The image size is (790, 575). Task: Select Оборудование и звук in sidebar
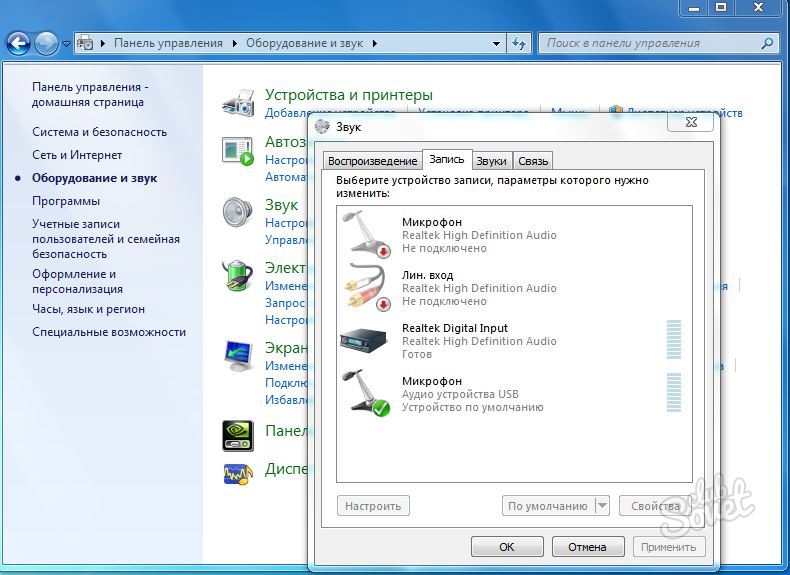pyautogui.click(x=94, y=178)
